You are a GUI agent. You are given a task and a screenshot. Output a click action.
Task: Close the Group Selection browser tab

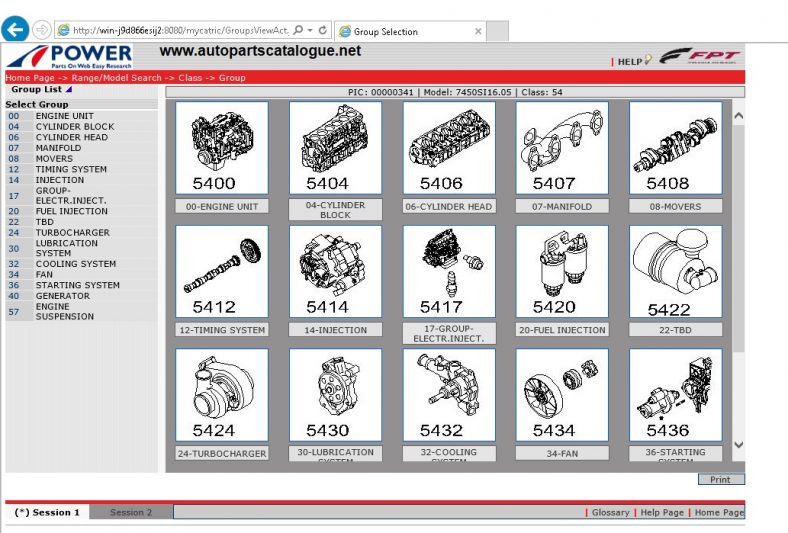478,31
